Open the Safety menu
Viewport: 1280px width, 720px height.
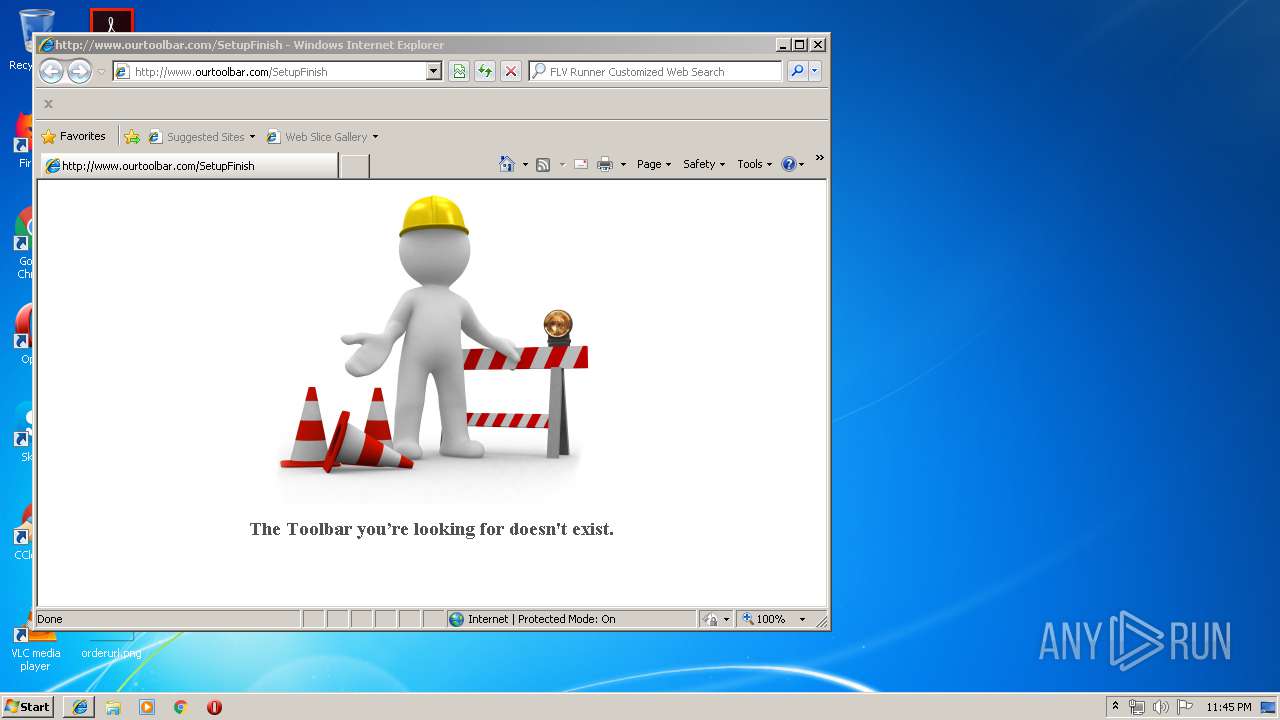(x=704, y=164)
